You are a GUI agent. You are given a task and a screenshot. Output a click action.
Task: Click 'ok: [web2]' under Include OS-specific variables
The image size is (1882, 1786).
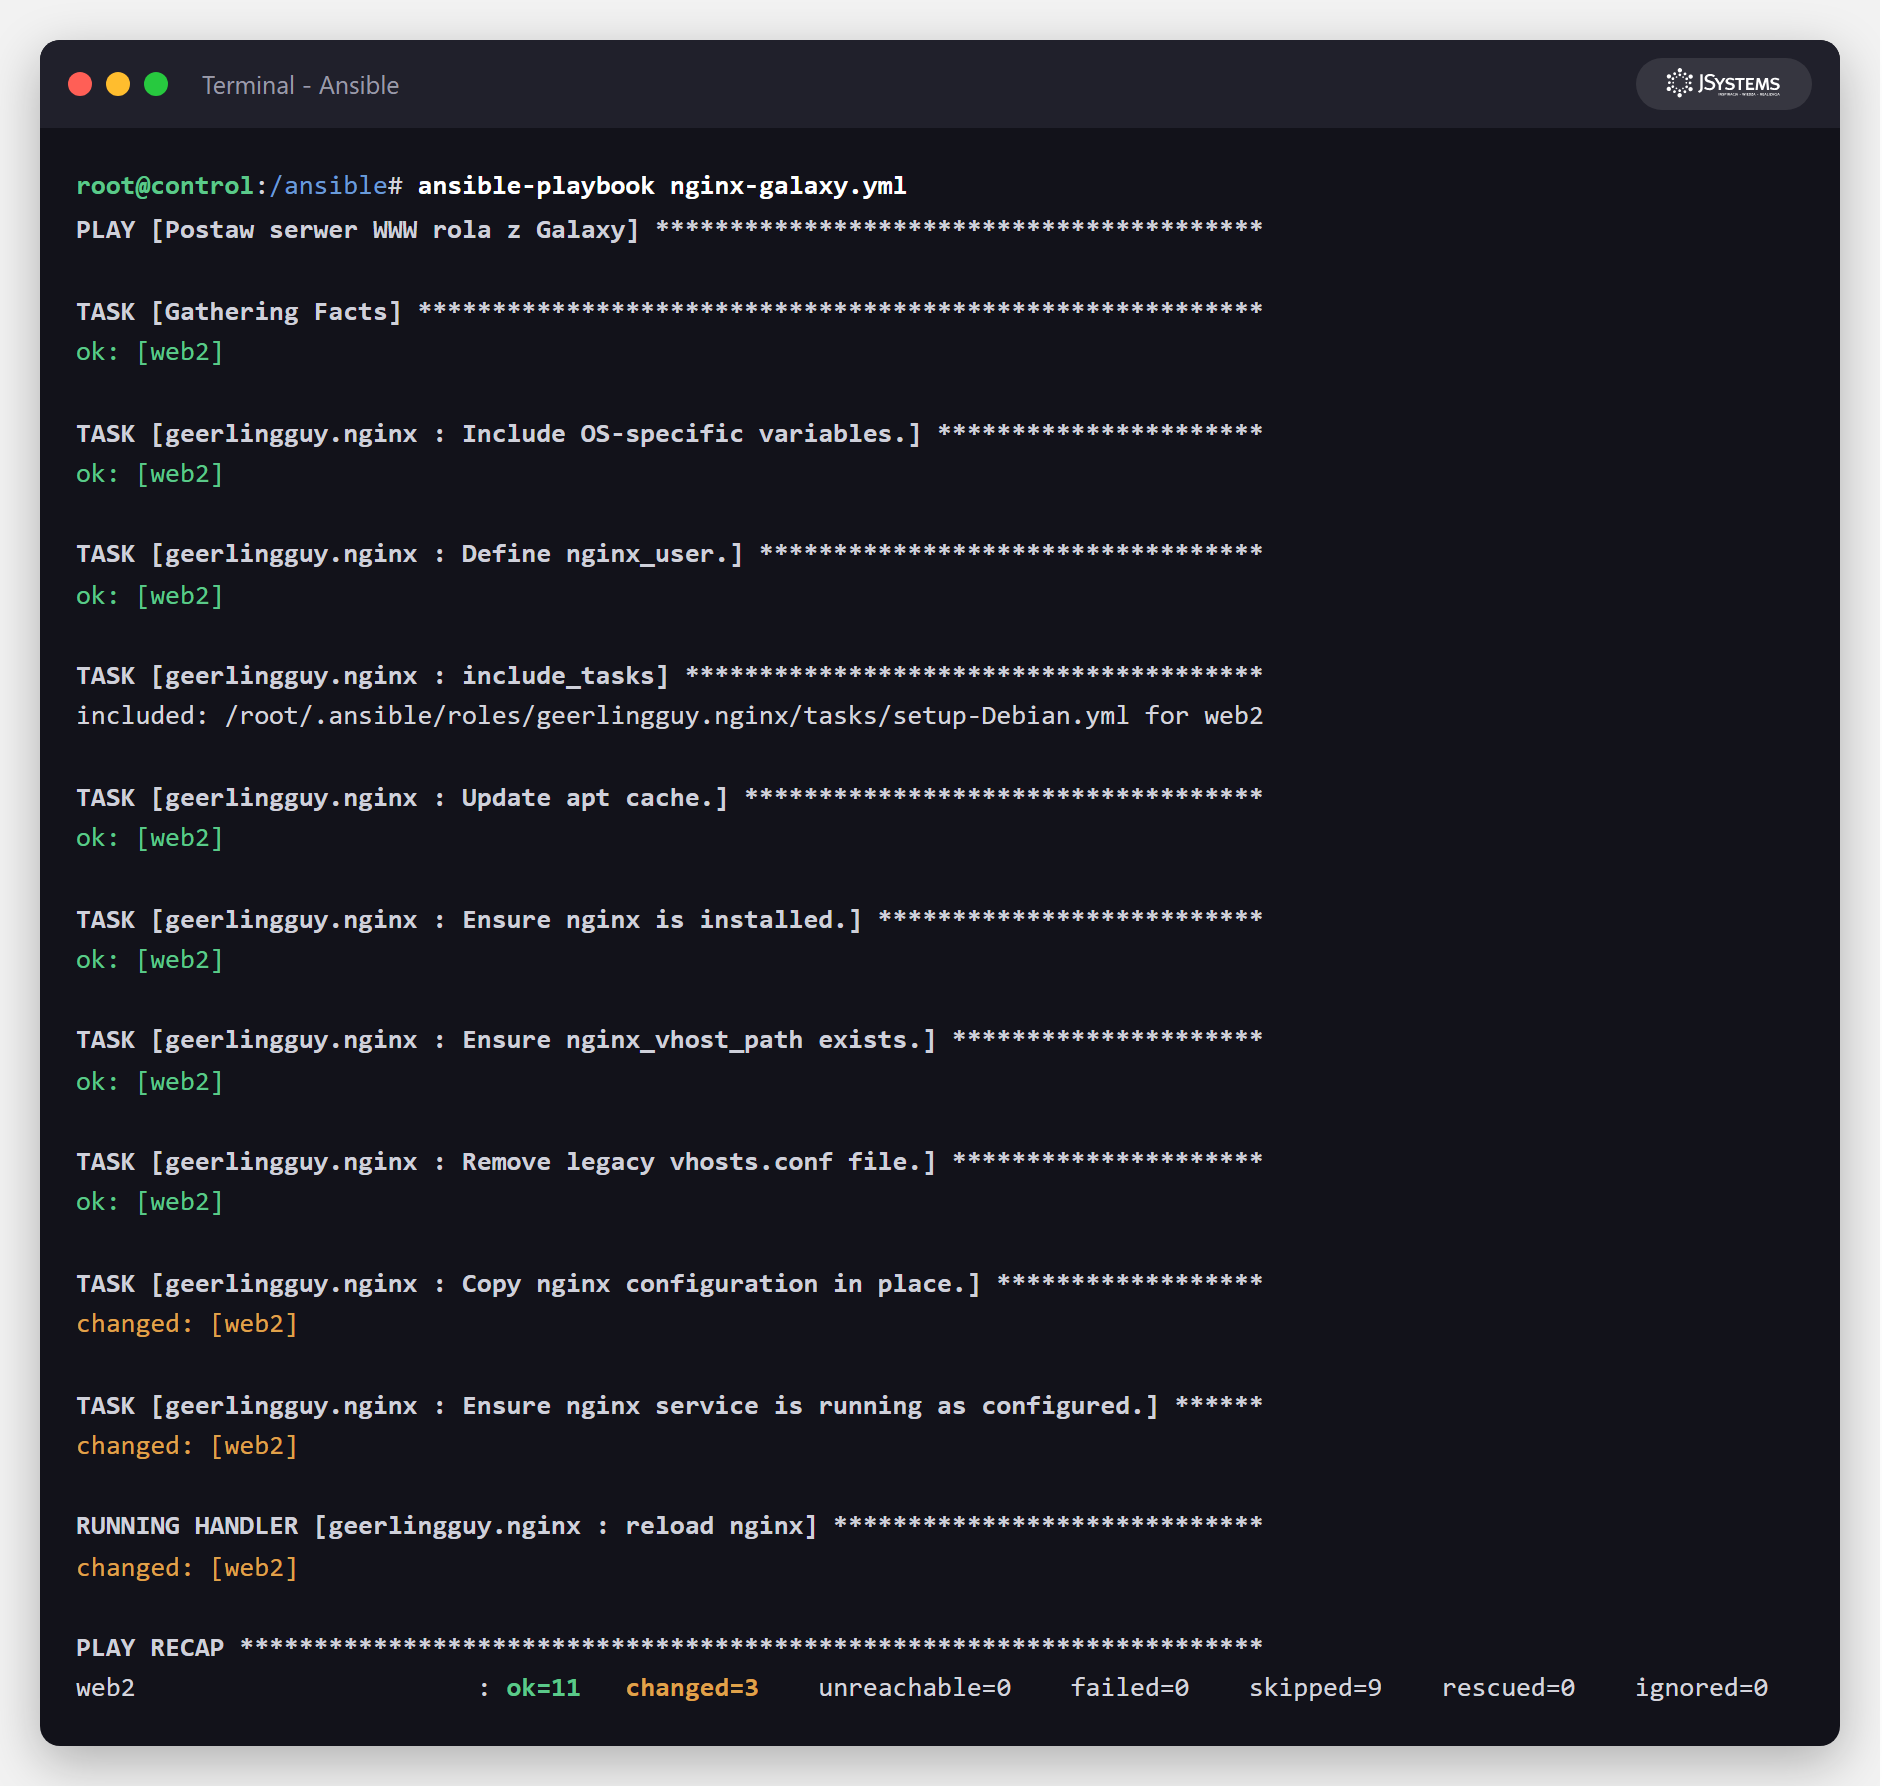click(x=149, y=474)
